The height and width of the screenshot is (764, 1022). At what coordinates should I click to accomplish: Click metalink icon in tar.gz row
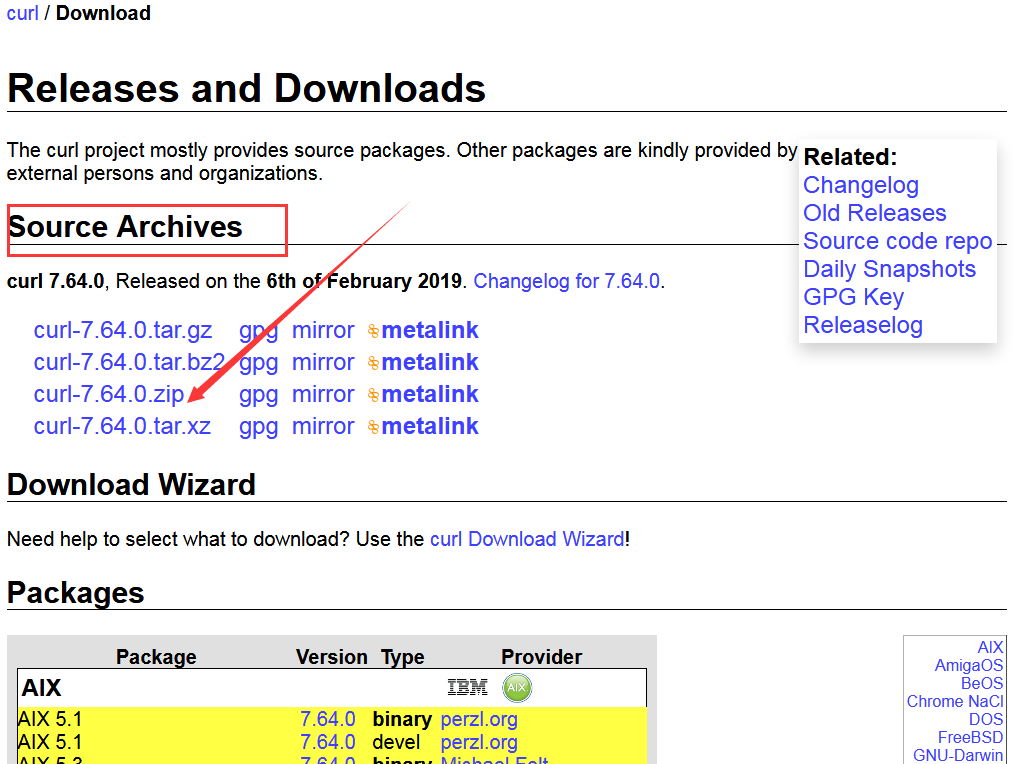[373, 331]
